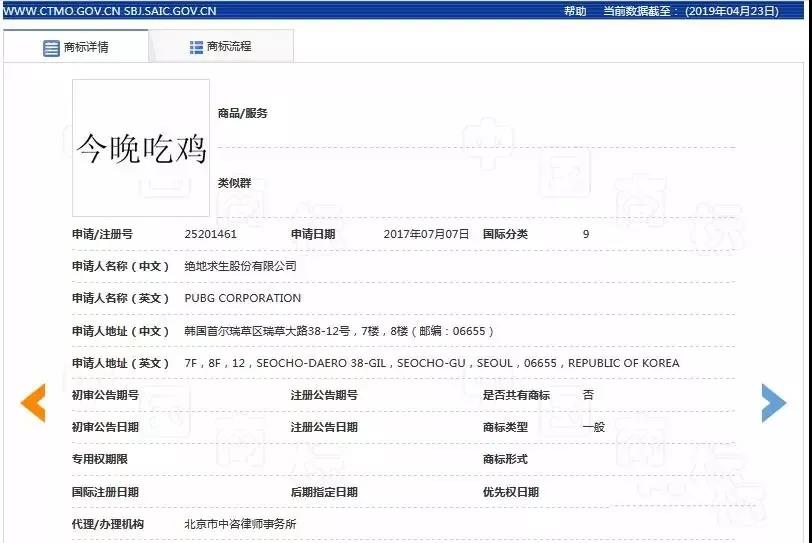
Task: Click the 代理/办理机构 label
Action: (108, 524)
